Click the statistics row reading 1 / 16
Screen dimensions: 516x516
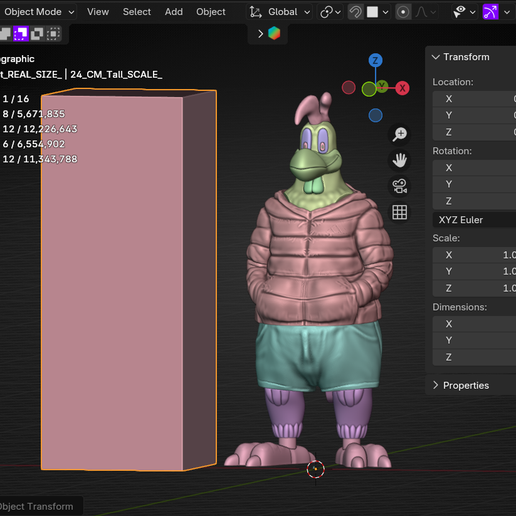click(16, 99)
